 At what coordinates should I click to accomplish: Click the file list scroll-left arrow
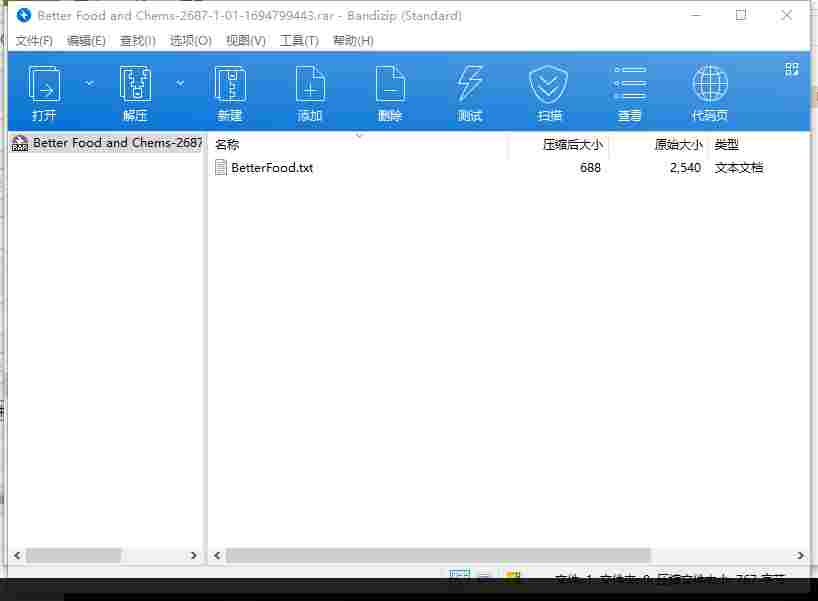[x=217, y=556]
